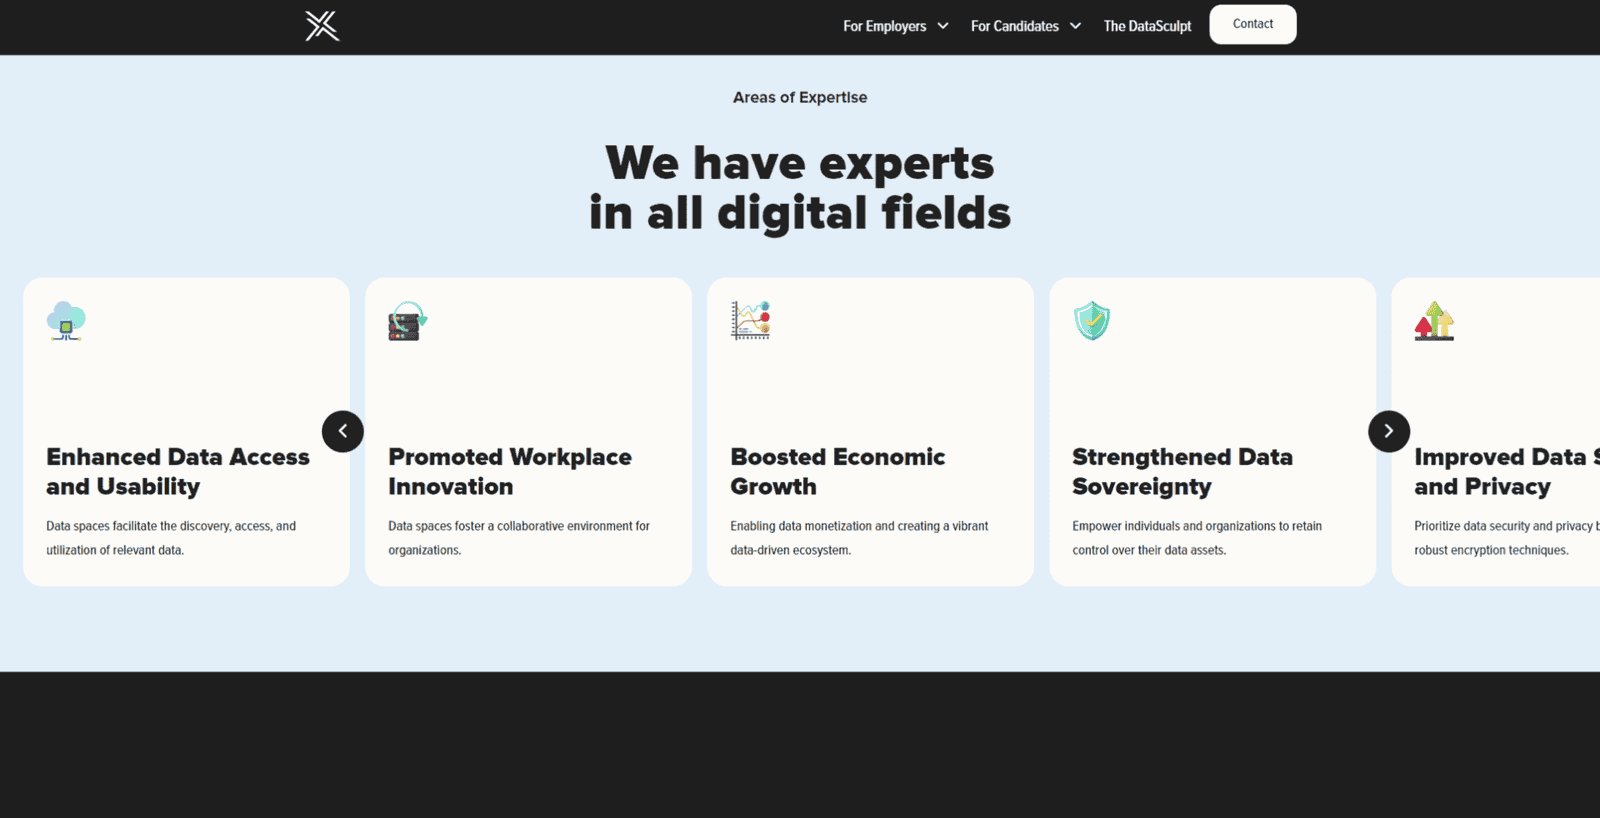Screen dimensions: 1600x818
Task: Select the Strengthened Data Sovereignty card
Action: point(1212,431)
